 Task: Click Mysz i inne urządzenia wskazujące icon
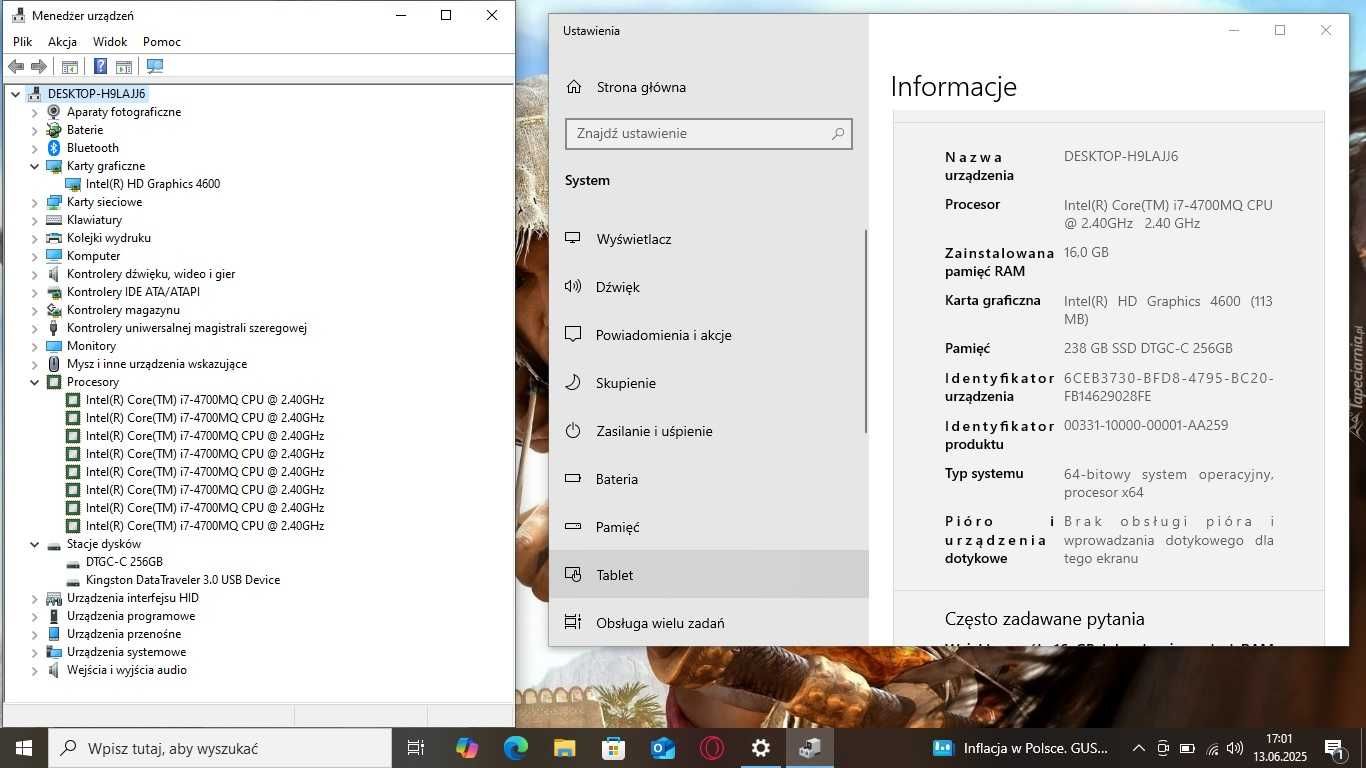click(54, 364)
